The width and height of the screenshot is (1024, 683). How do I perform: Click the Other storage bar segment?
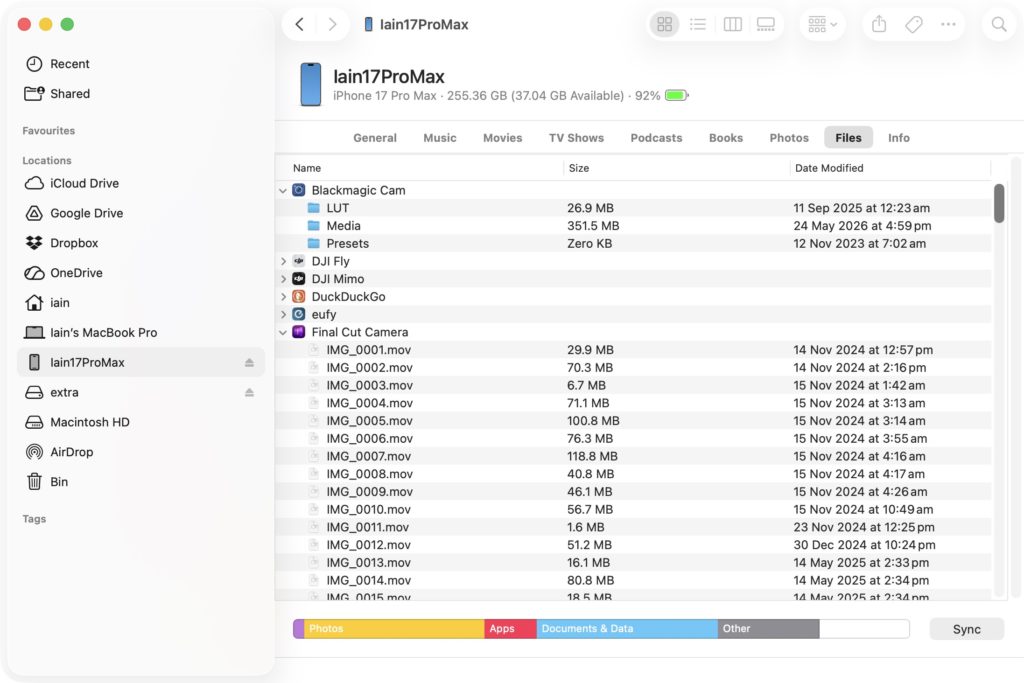768,629
